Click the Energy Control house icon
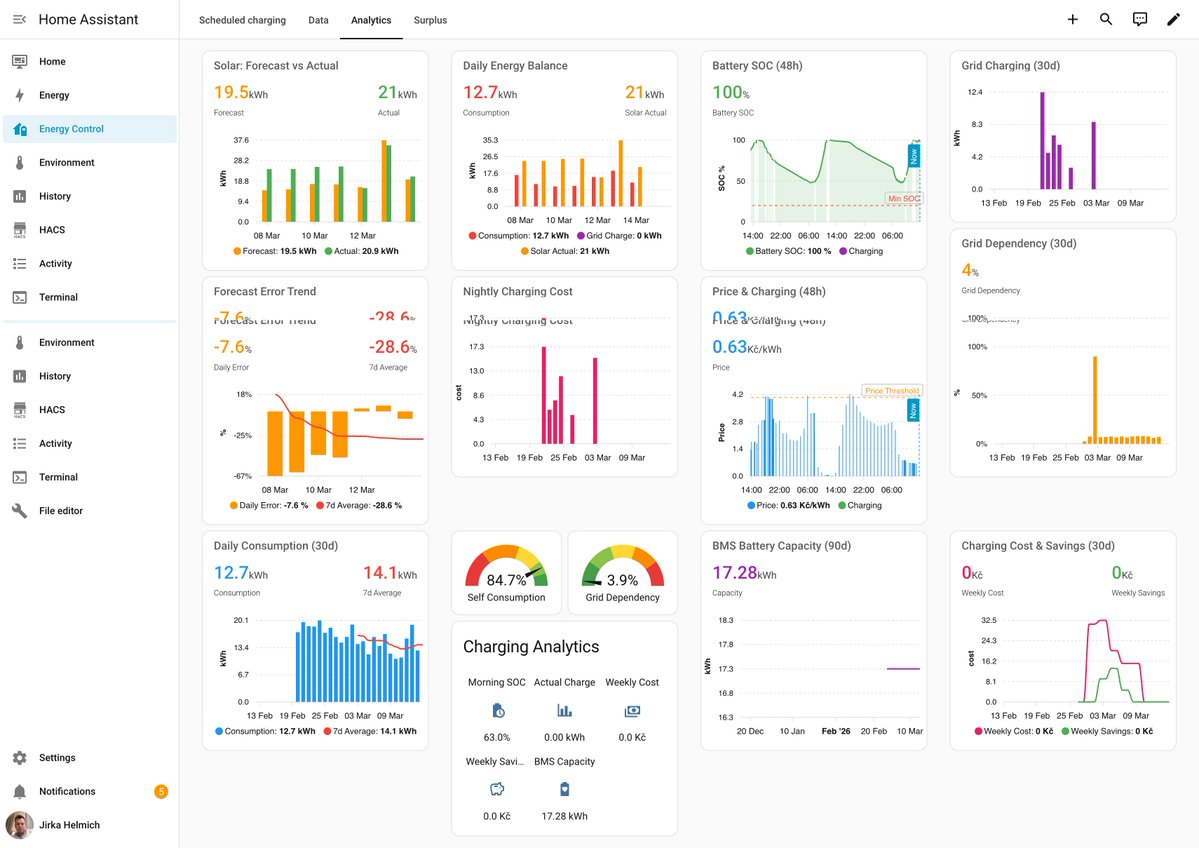Image resolution: width=1199 pixels, height=848 pixels. pos(20,128)
